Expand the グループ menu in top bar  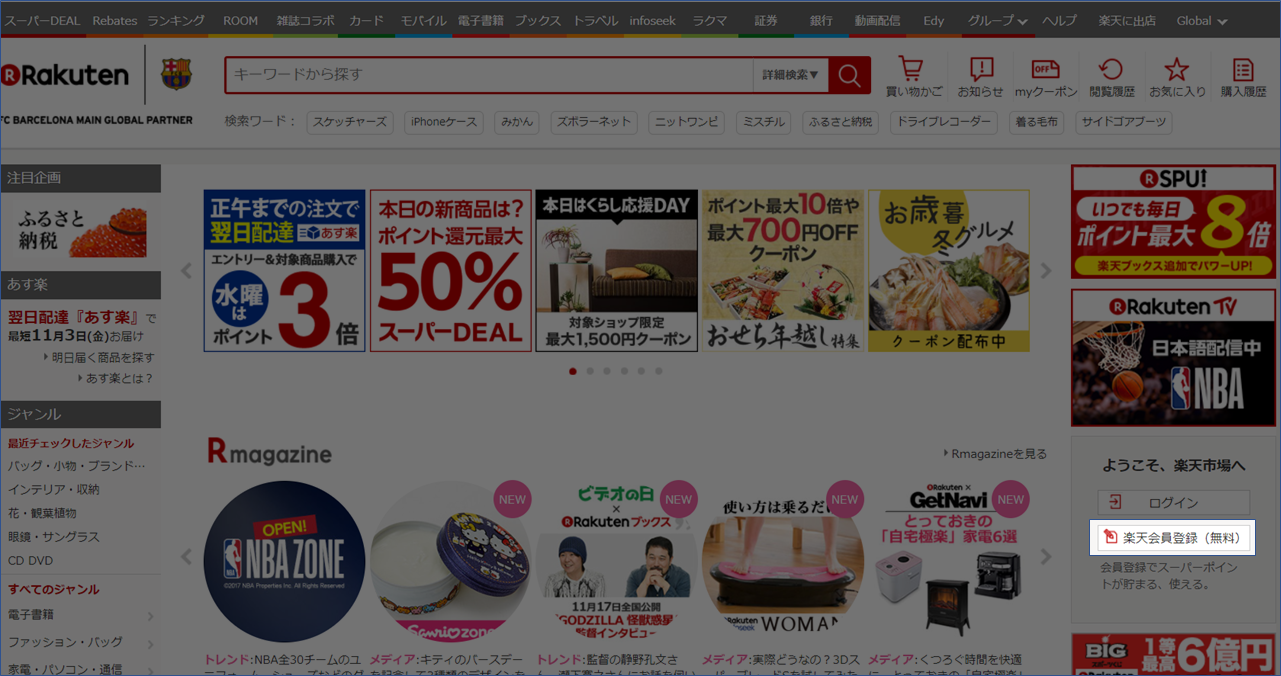pos(997,21)
